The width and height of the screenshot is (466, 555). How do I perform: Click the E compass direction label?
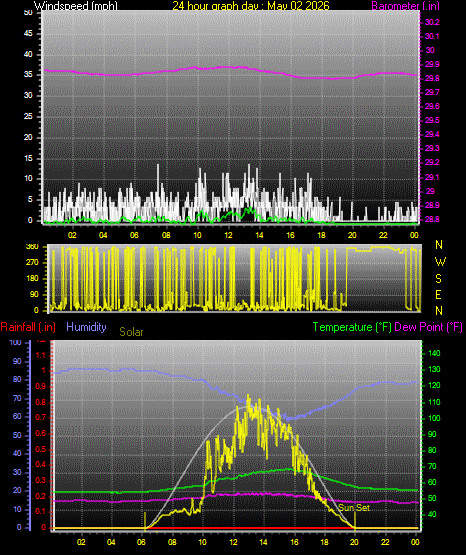point(438,294)
